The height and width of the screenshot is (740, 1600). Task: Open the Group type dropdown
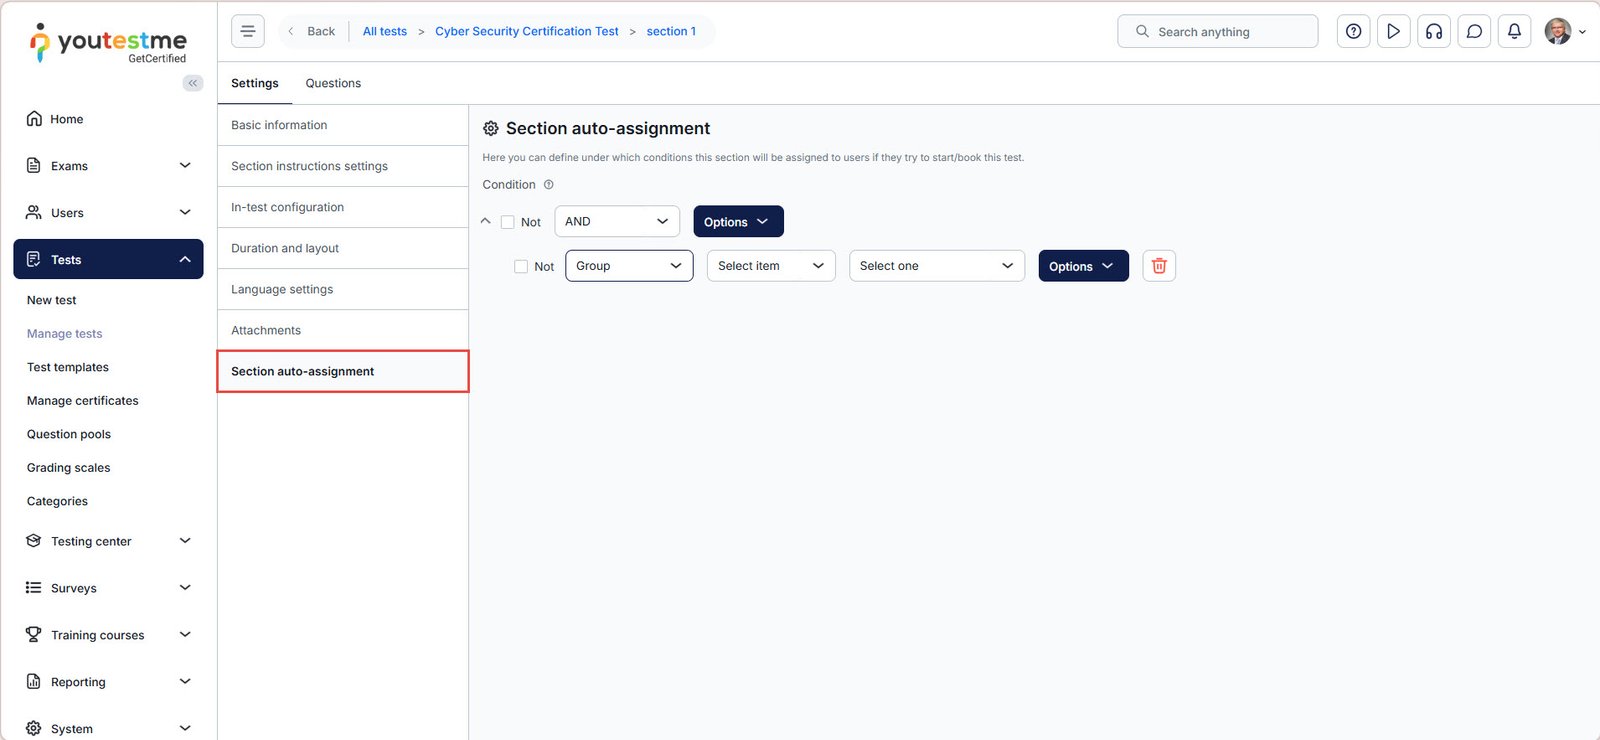pos(628,266)
